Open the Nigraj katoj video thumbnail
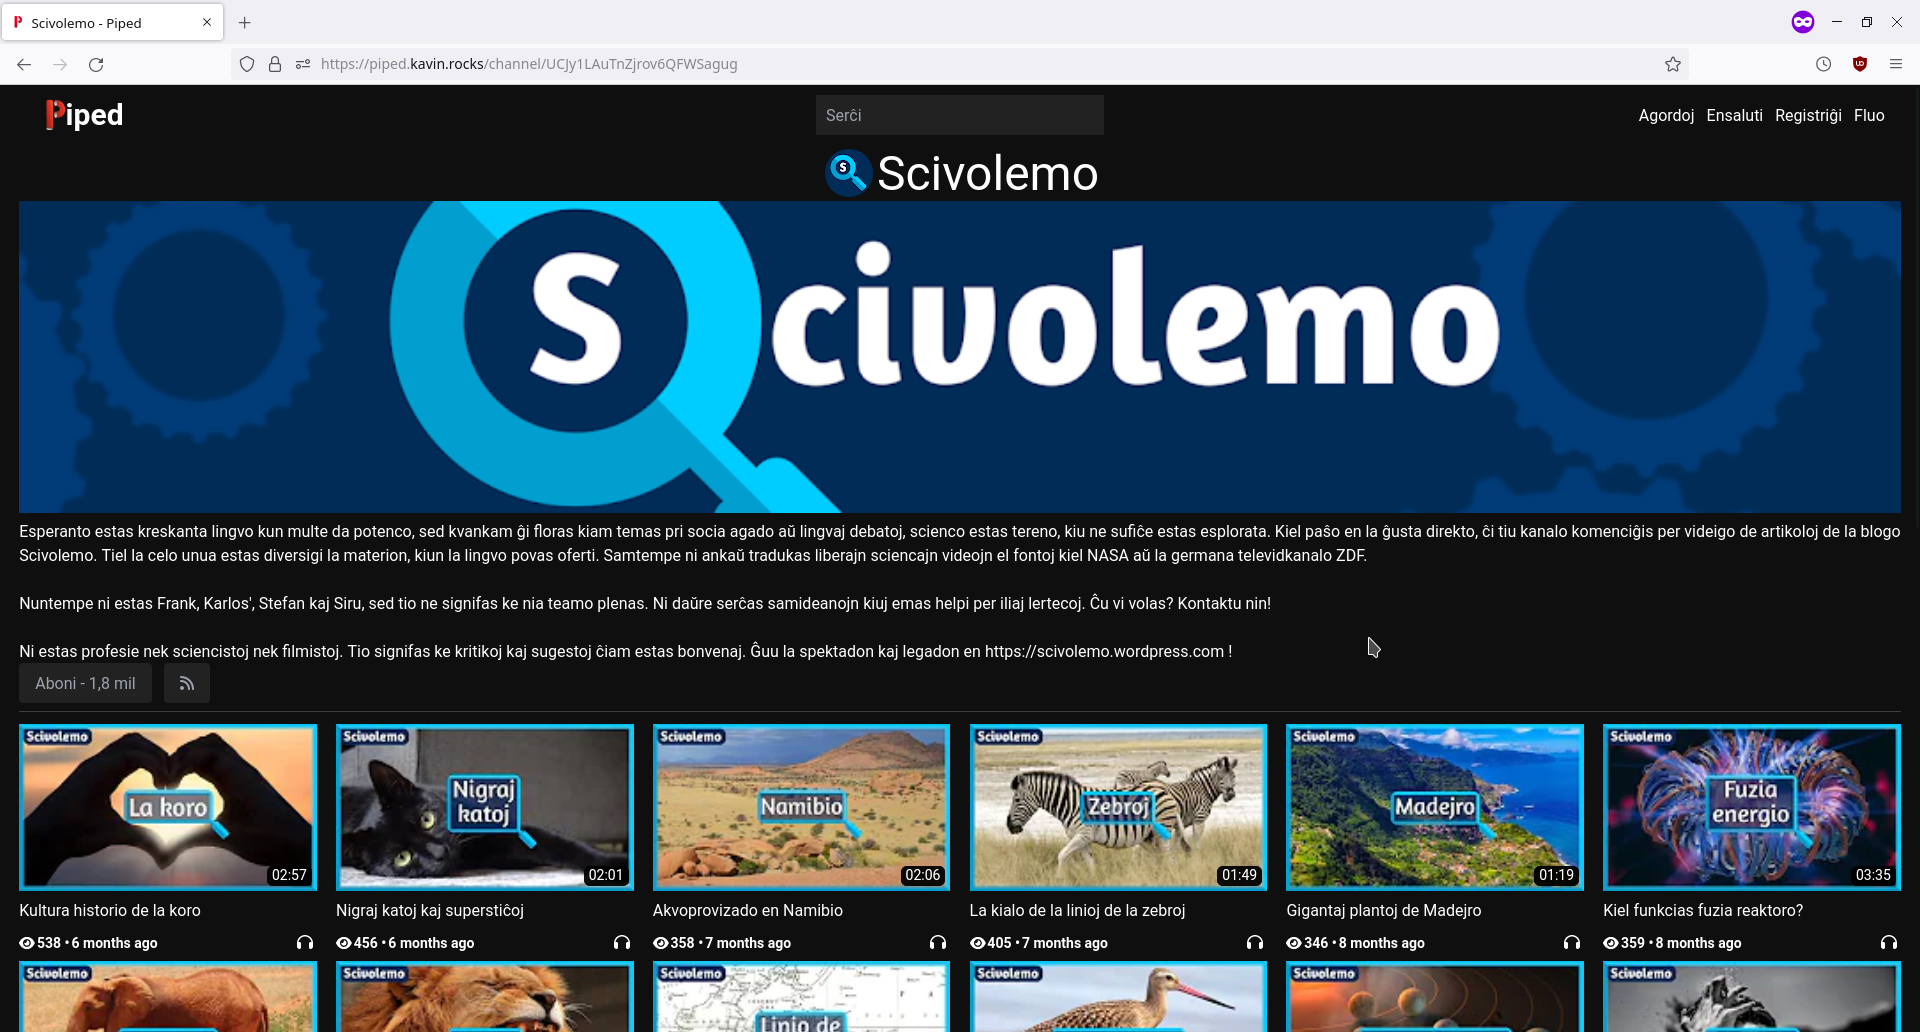1920x1032 pixels. (x=485, y=807)
